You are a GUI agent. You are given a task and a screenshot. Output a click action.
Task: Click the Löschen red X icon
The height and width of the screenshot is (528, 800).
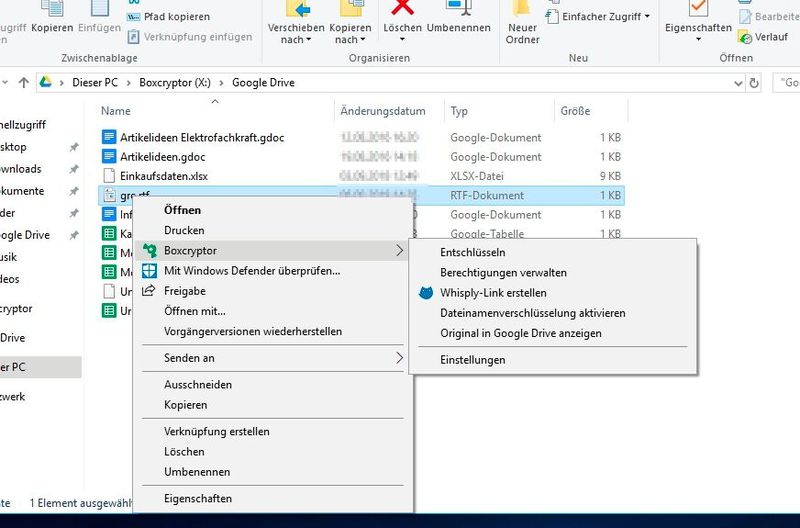pos(402,7)
